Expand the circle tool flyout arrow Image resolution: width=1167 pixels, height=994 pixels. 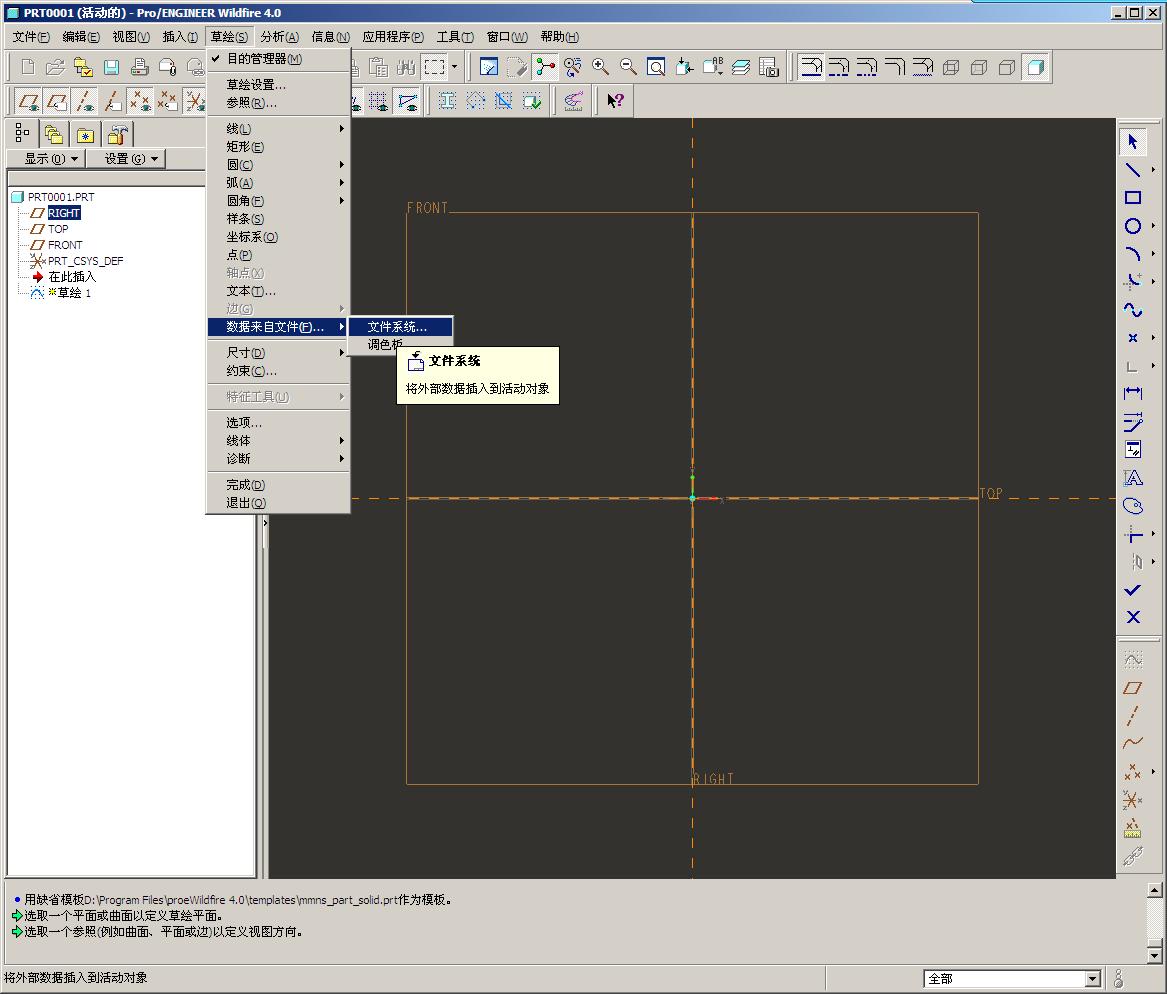pyautogui.click(x=1154, y=225)
